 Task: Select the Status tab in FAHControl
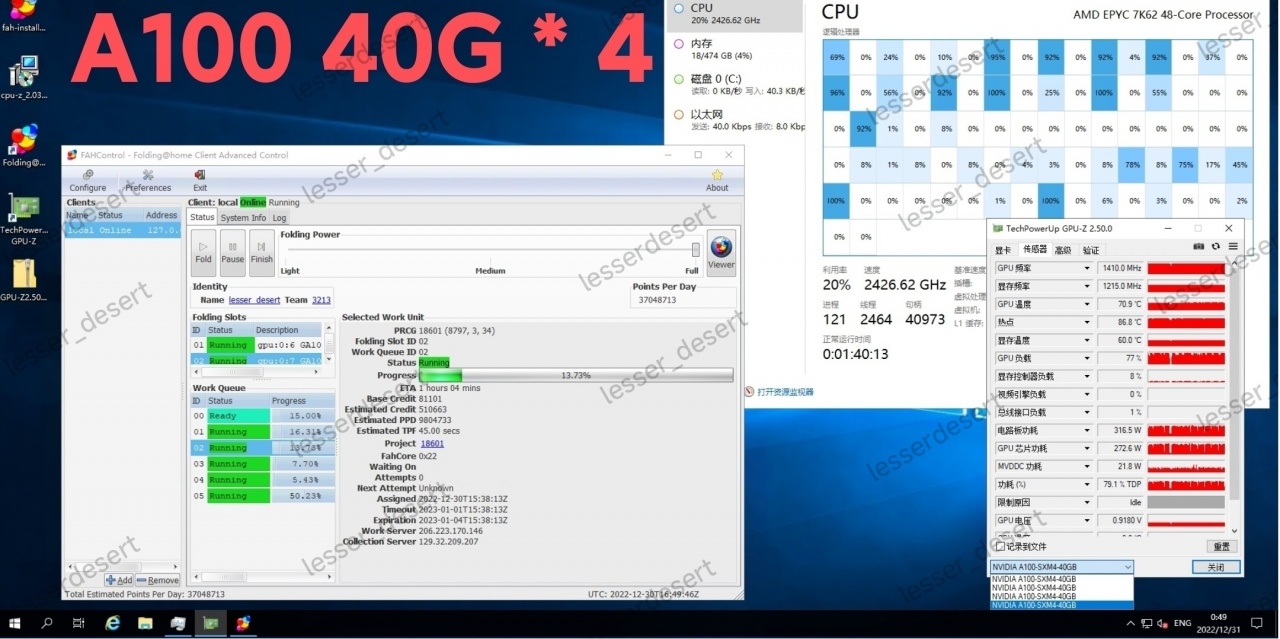pos(202,217)
